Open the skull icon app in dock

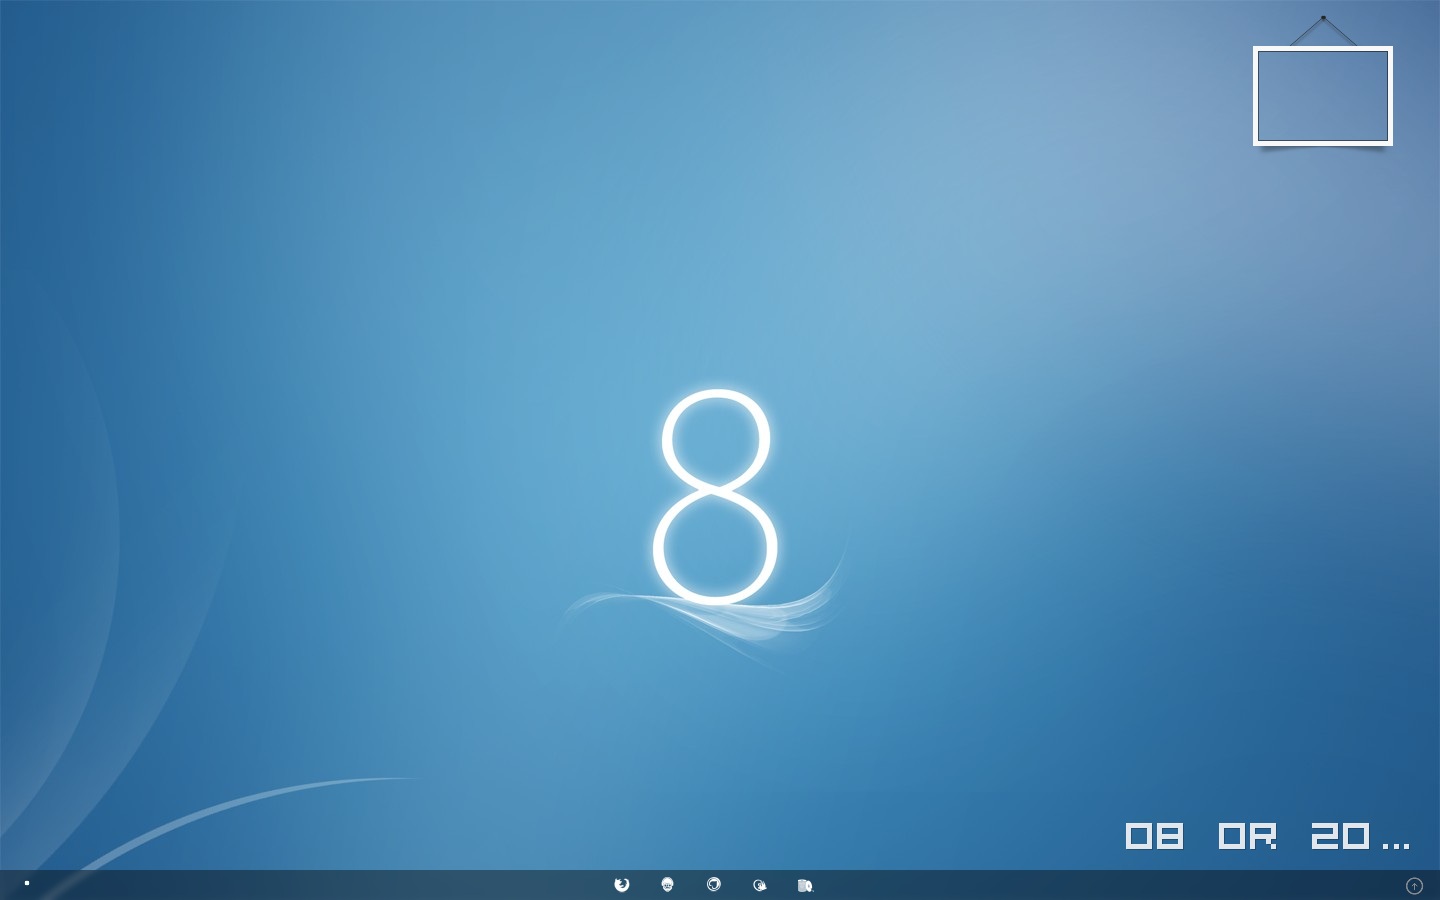(667, 885)
